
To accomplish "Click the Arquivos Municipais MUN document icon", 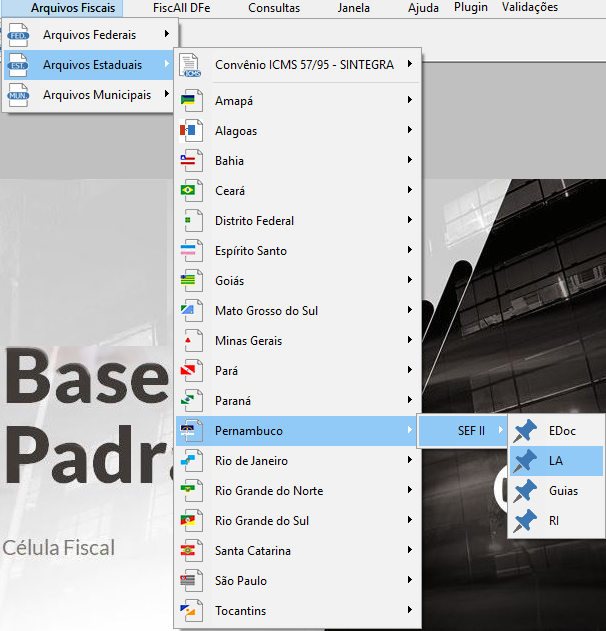I will click(18, 95).
